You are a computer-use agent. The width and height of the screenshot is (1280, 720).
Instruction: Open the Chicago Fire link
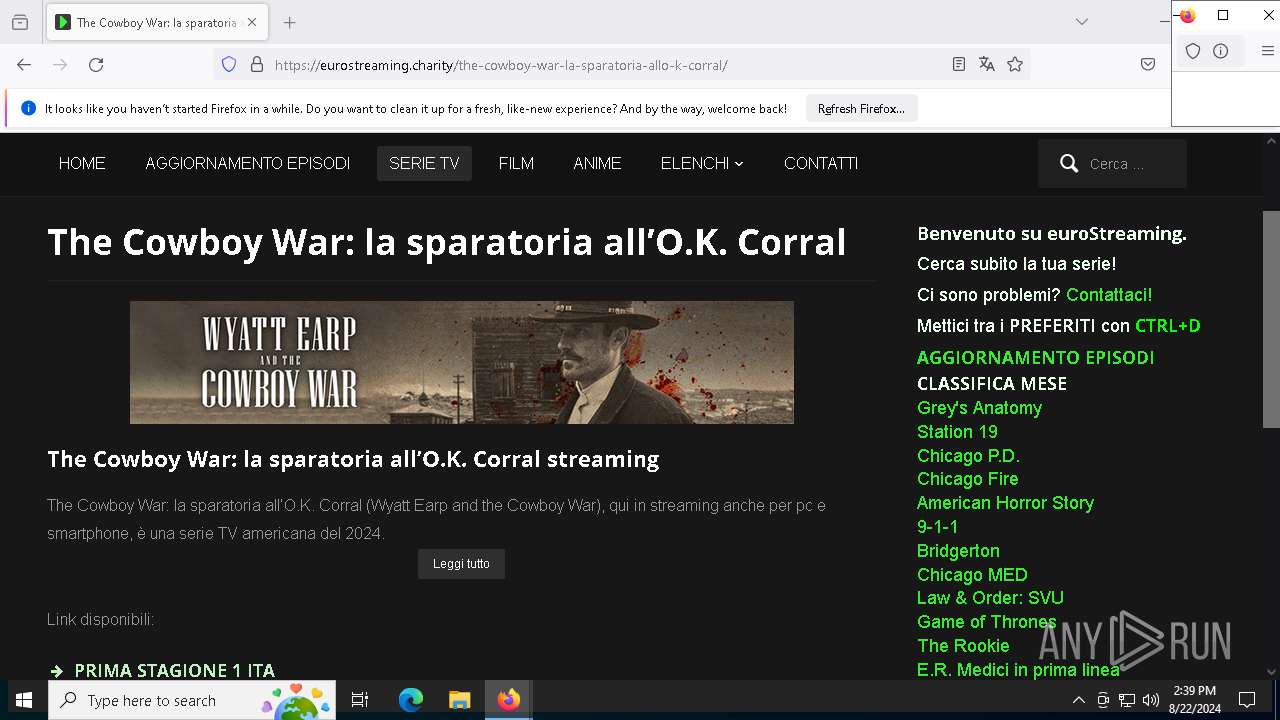tap(967, 479)
